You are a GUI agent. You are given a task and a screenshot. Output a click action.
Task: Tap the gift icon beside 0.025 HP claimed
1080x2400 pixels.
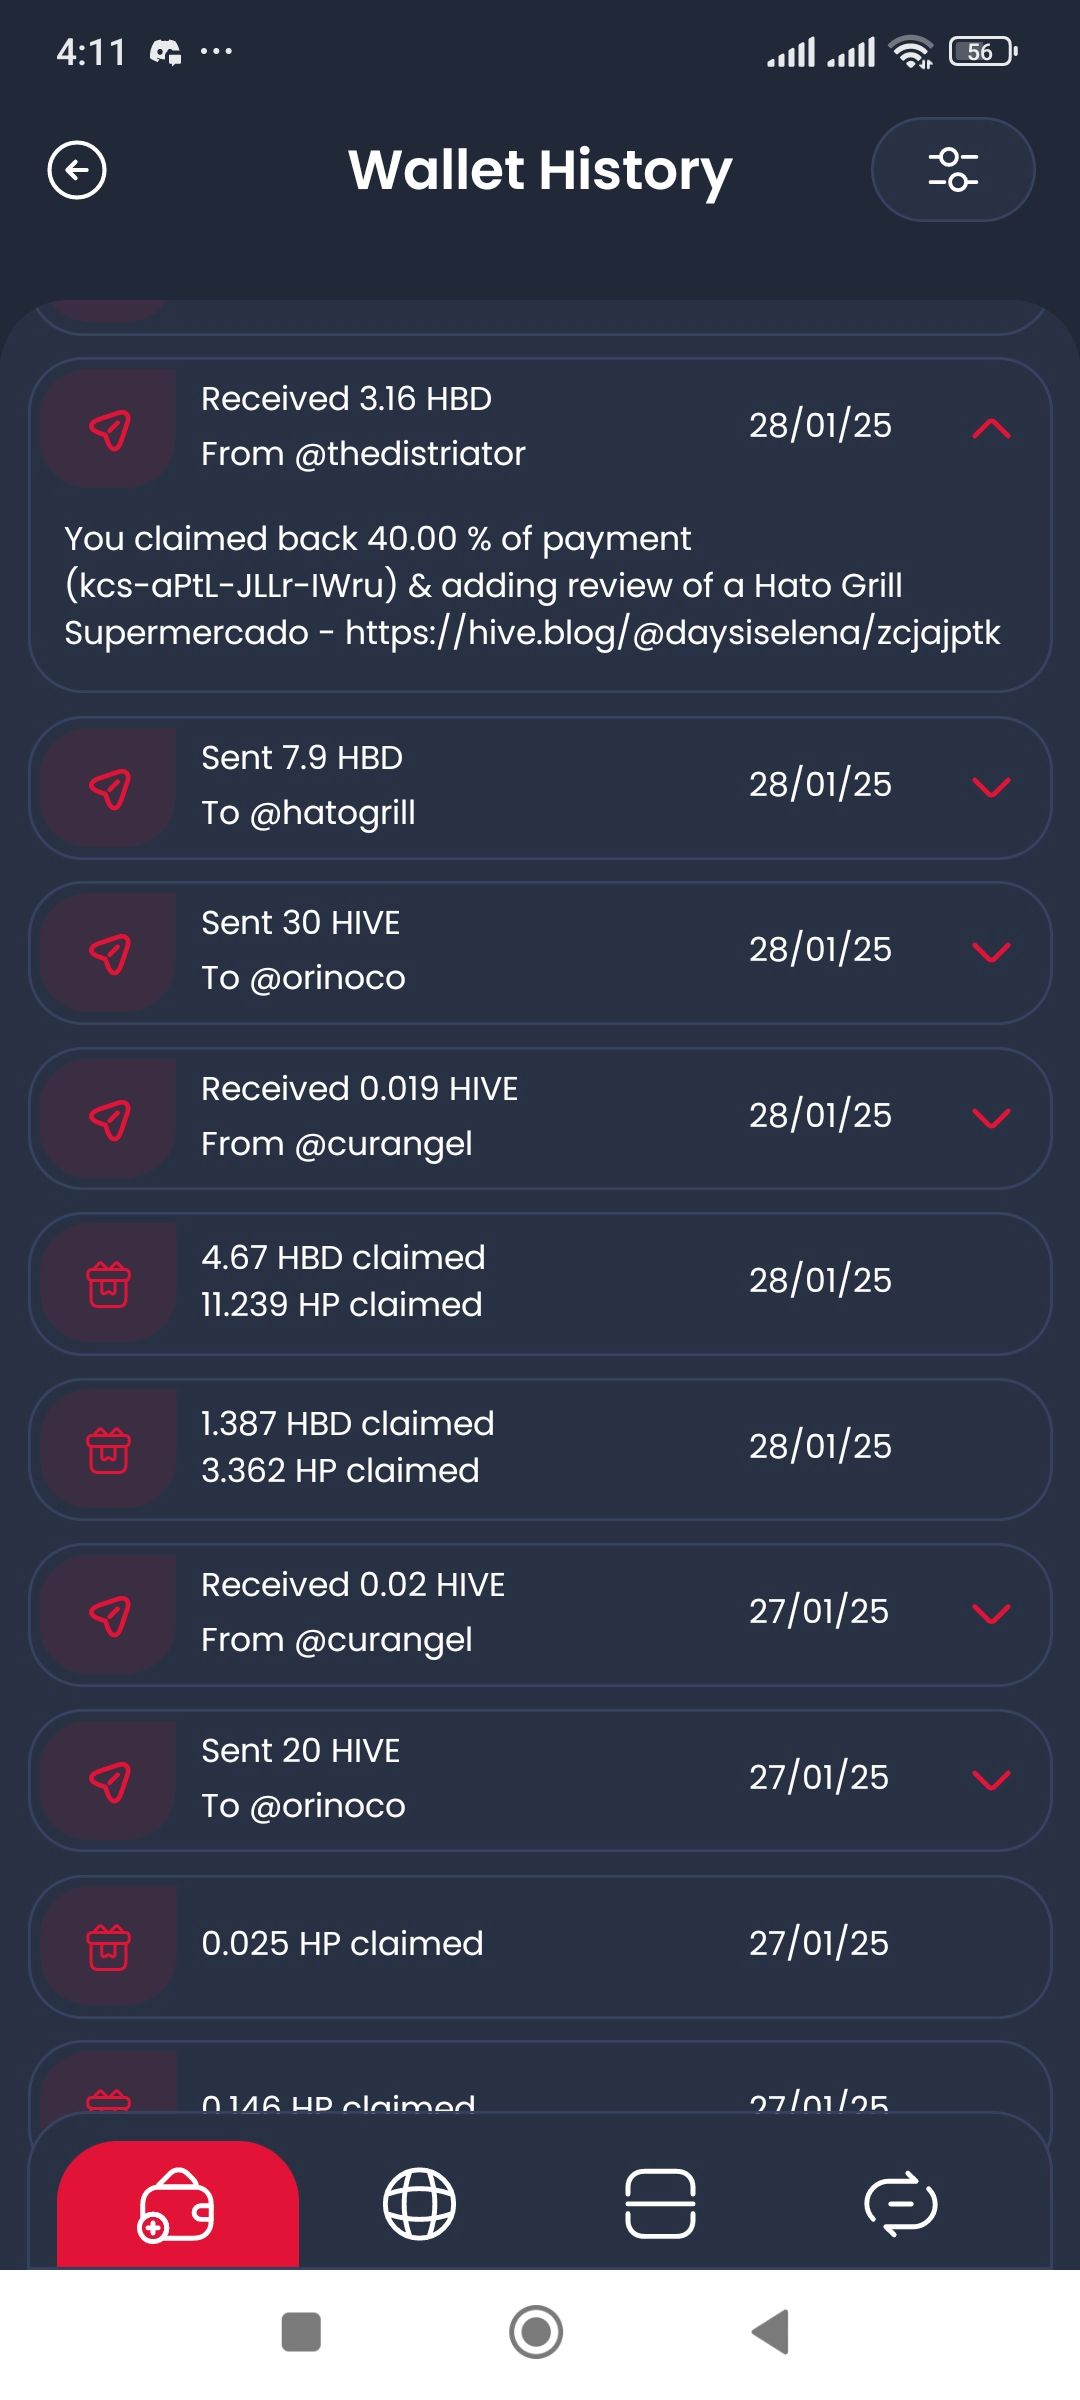coord(109,1946)
